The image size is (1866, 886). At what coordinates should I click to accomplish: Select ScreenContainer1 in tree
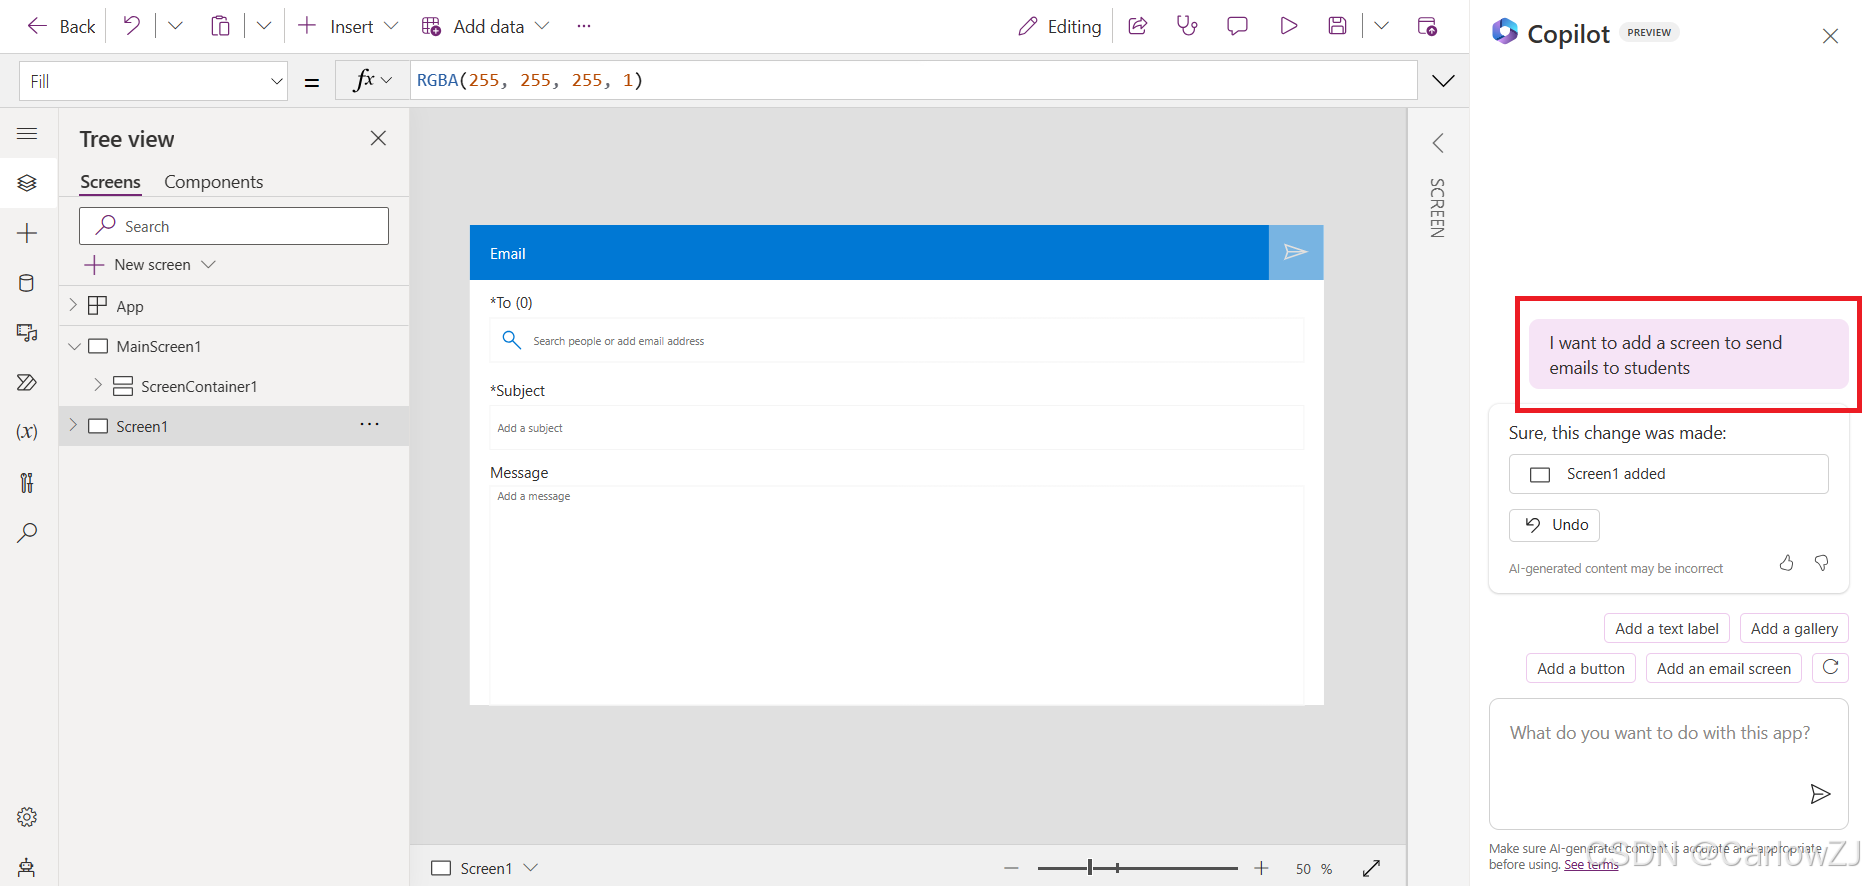199,386
